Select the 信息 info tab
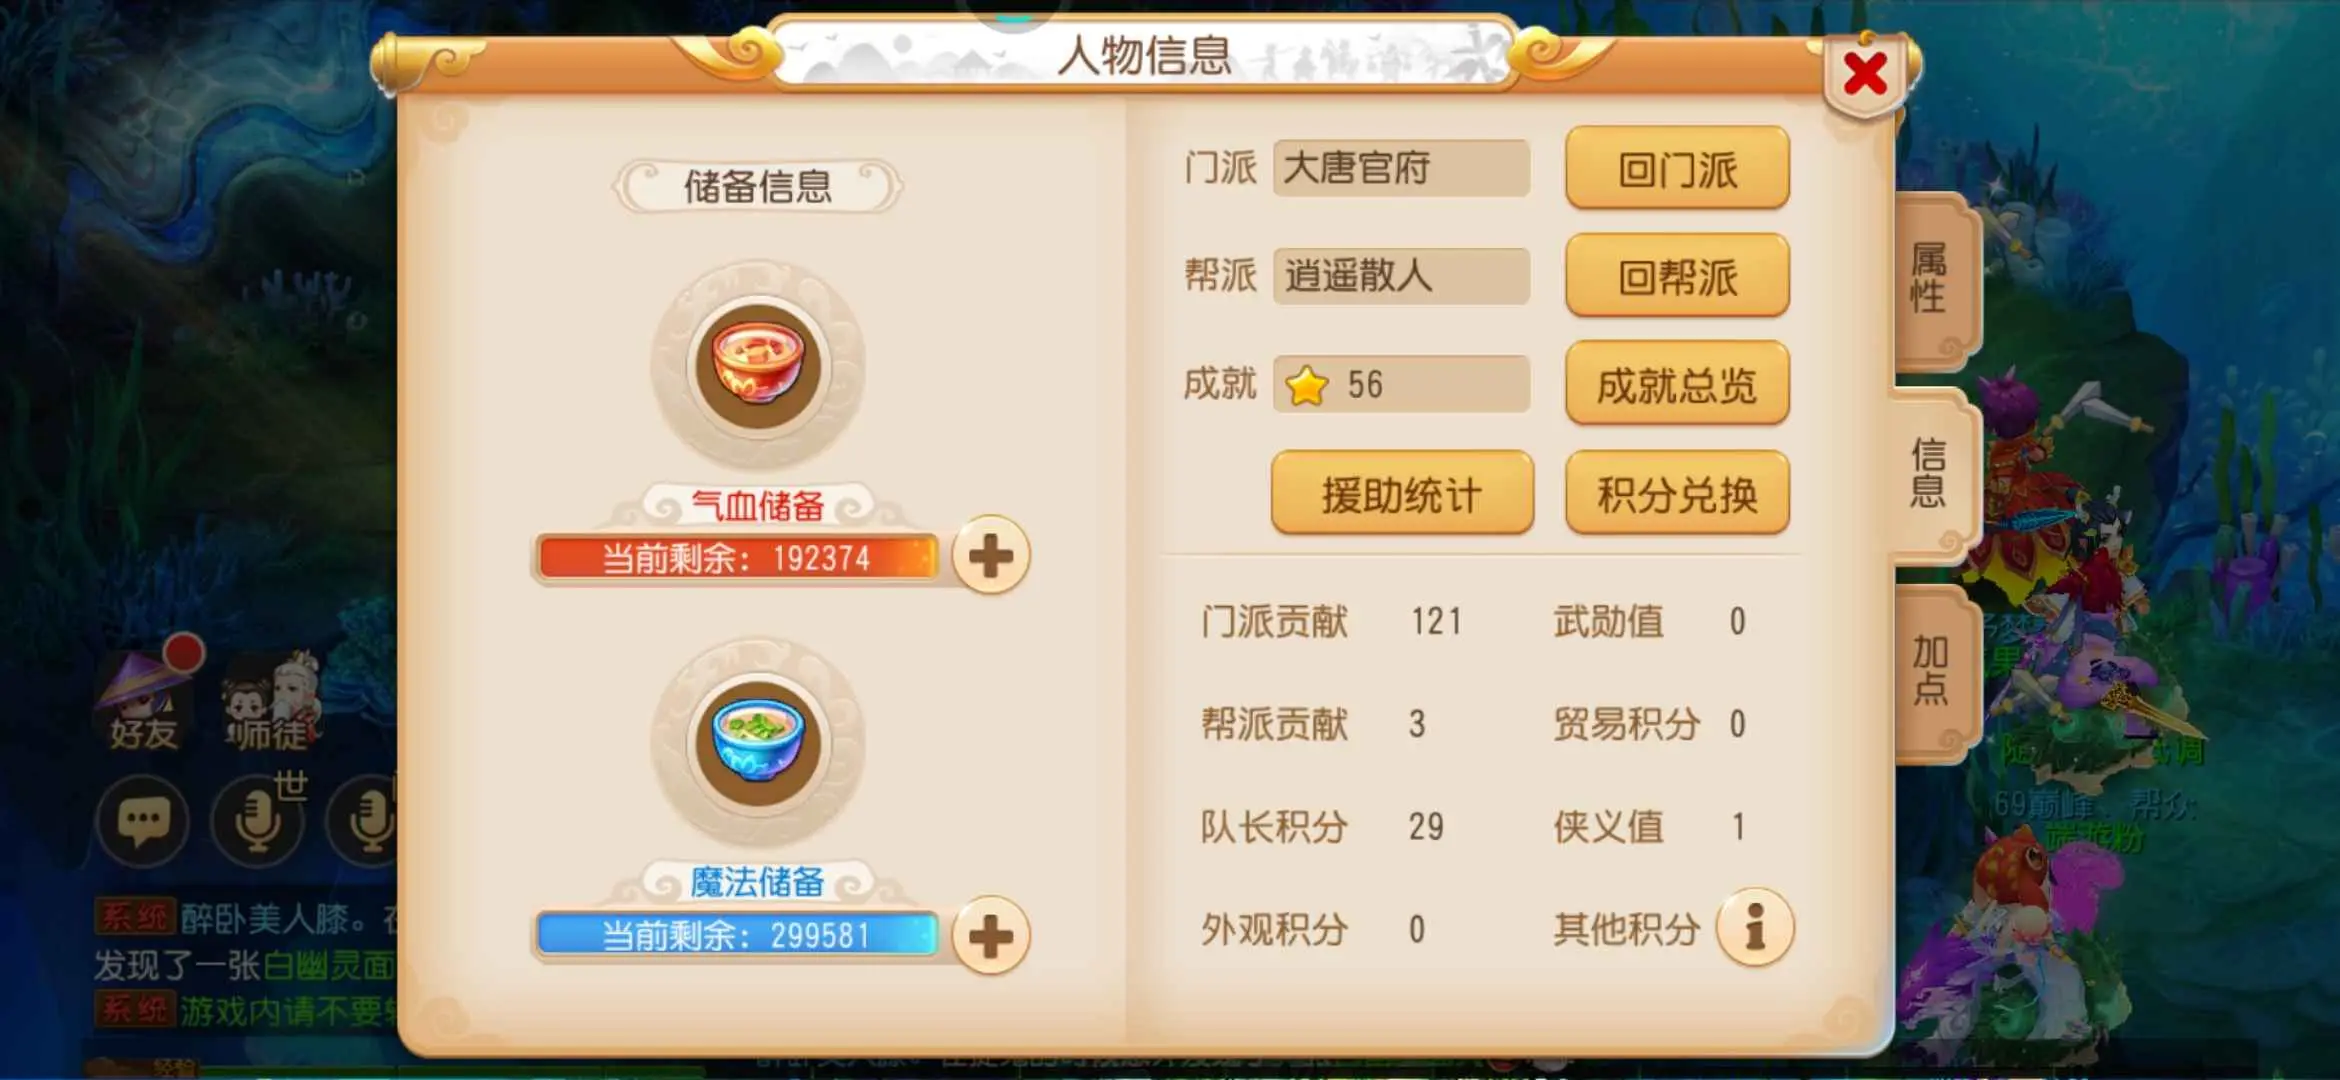 click(1930, 473)
